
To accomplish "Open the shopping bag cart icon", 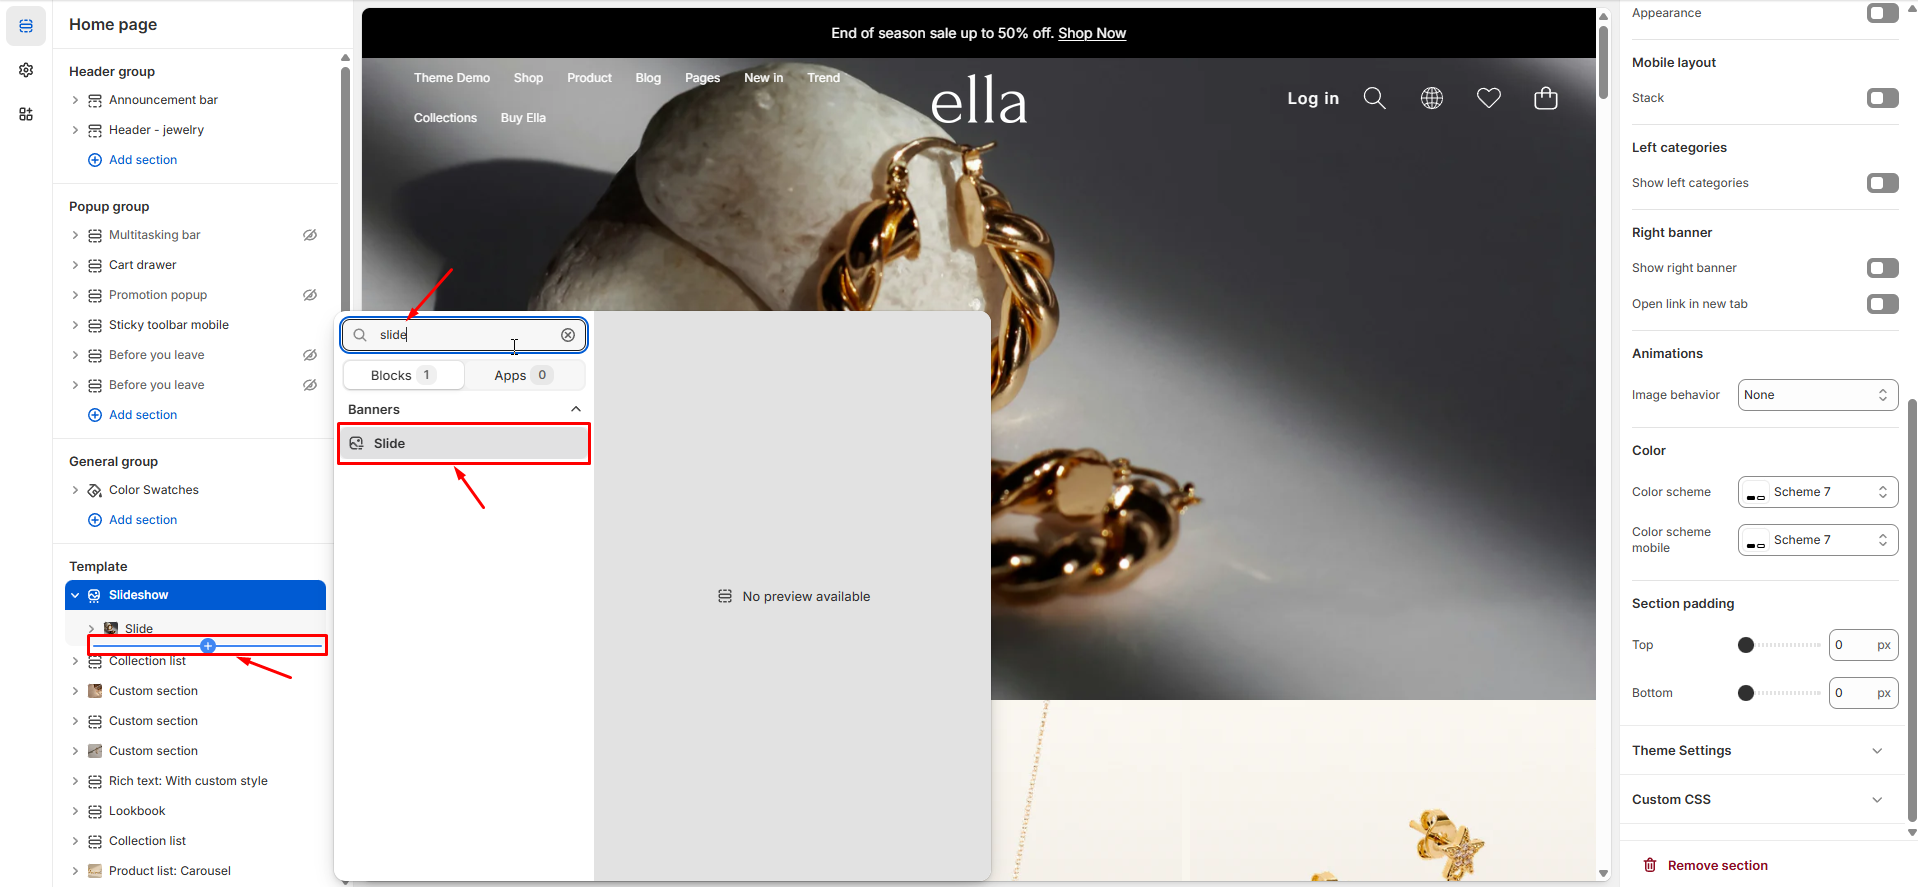I will (x=1546, y=98).
